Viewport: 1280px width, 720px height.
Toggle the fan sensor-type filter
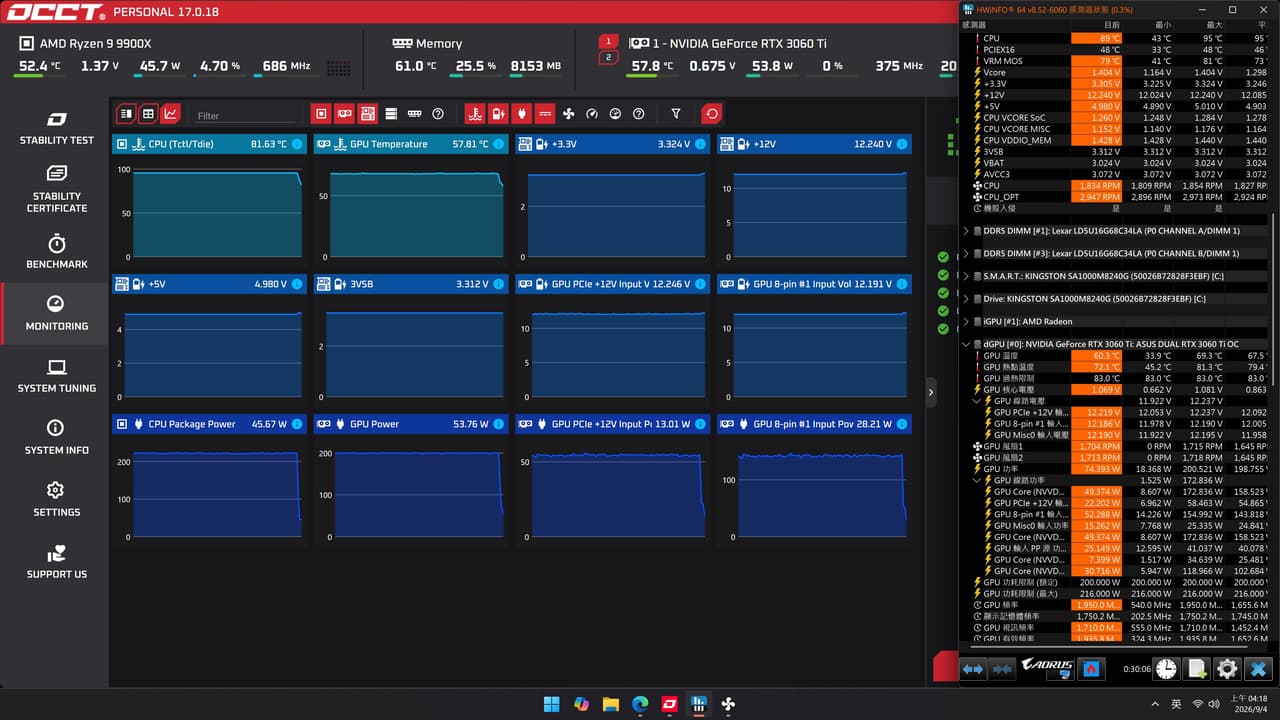[568, 114]
